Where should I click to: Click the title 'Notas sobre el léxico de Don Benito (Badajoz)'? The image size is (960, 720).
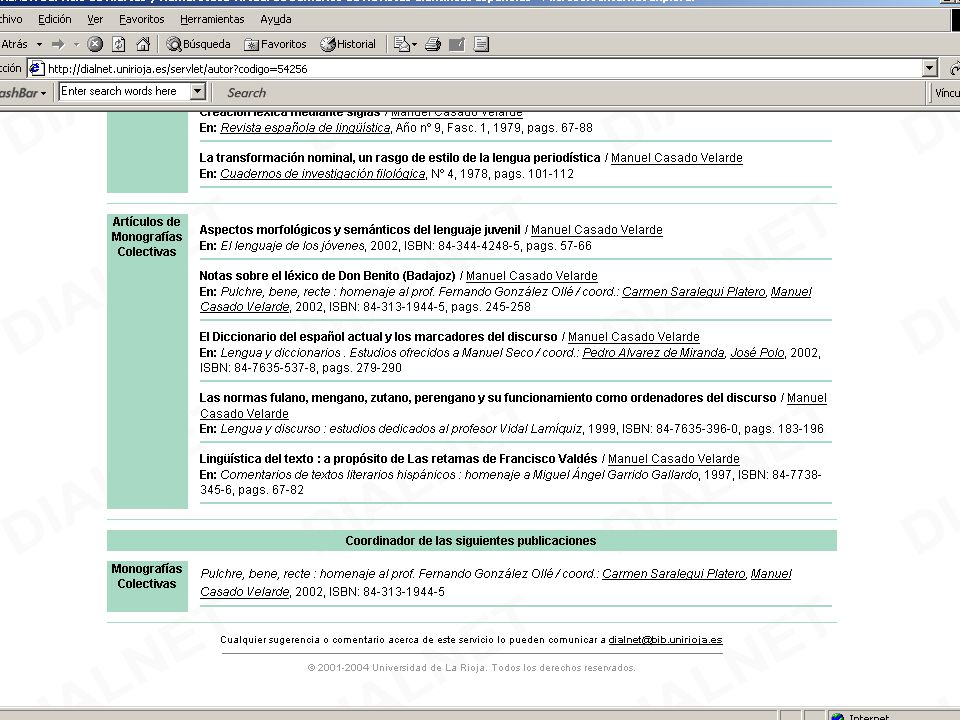[328, 276]
